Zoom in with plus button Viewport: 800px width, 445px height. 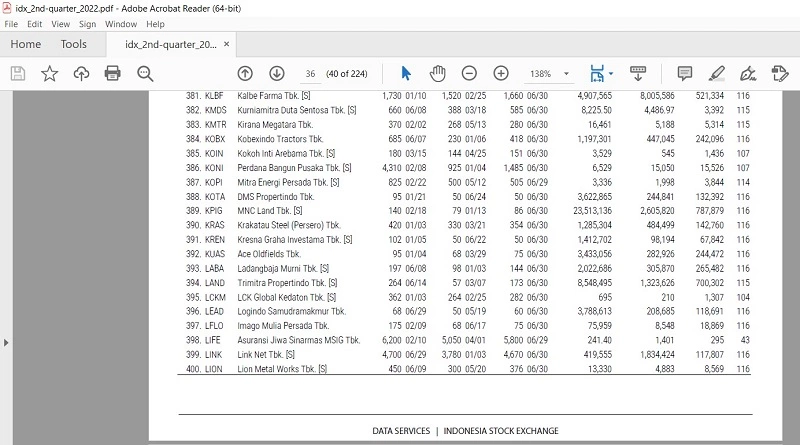pyautogui.click(x=501, y=73)
